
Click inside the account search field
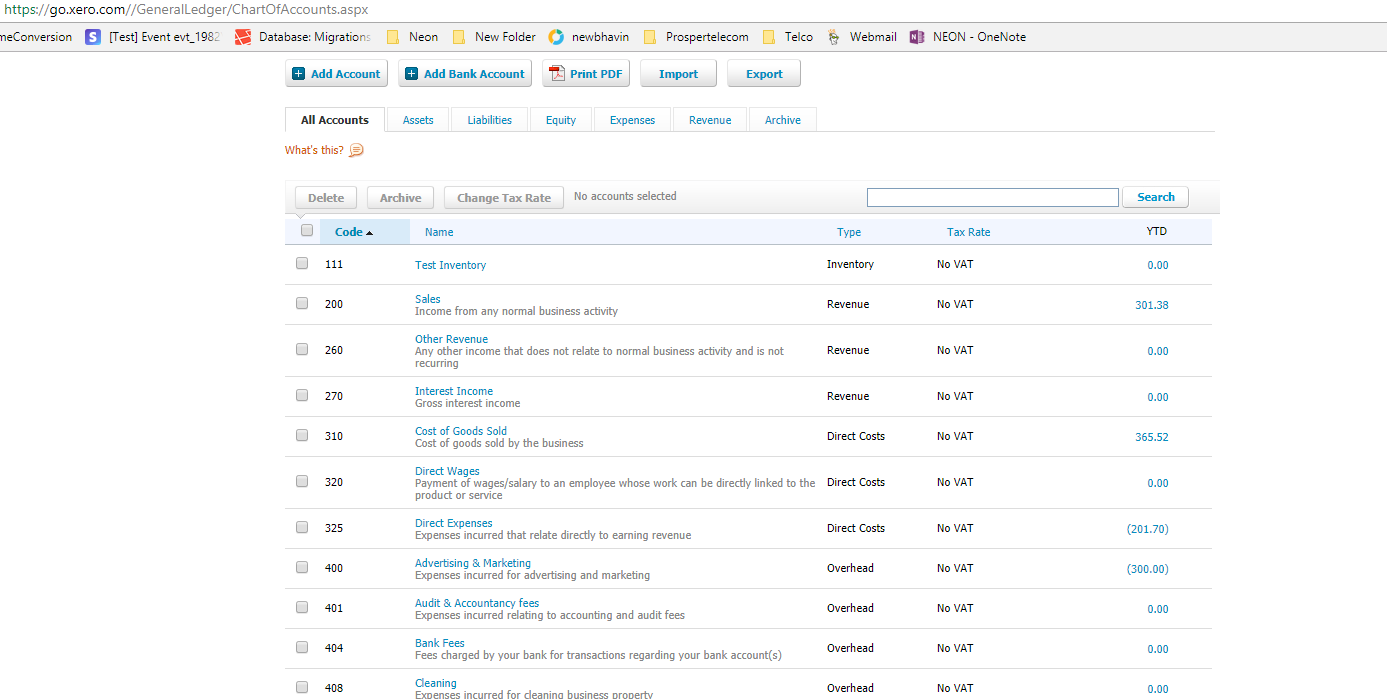(992, 197)
